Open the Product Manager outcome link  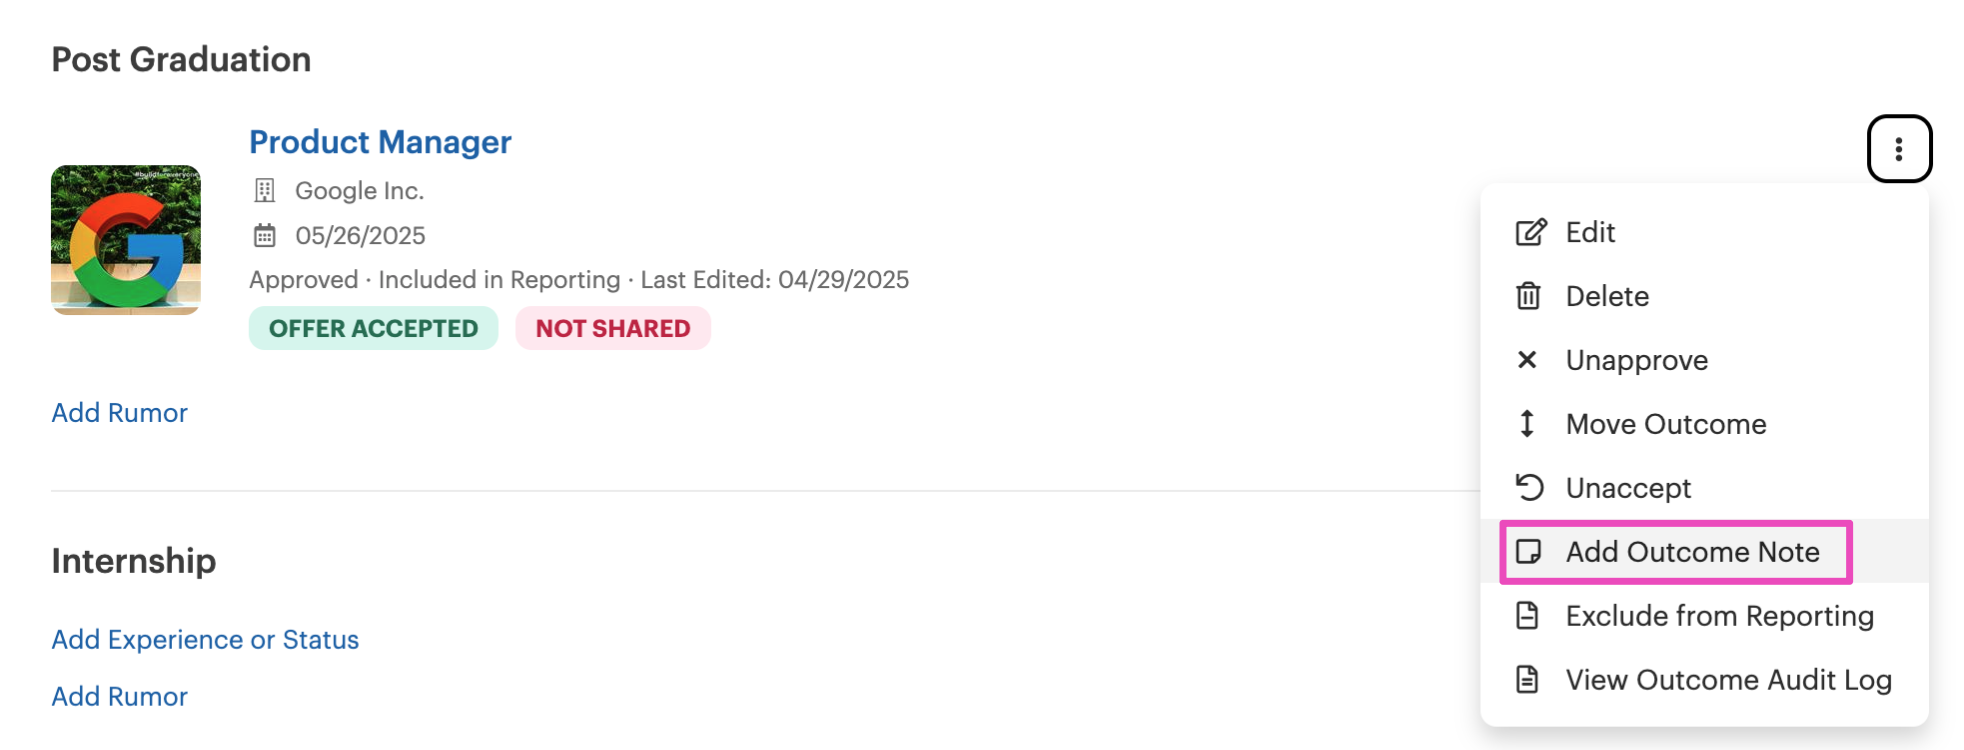coord(380,142)
